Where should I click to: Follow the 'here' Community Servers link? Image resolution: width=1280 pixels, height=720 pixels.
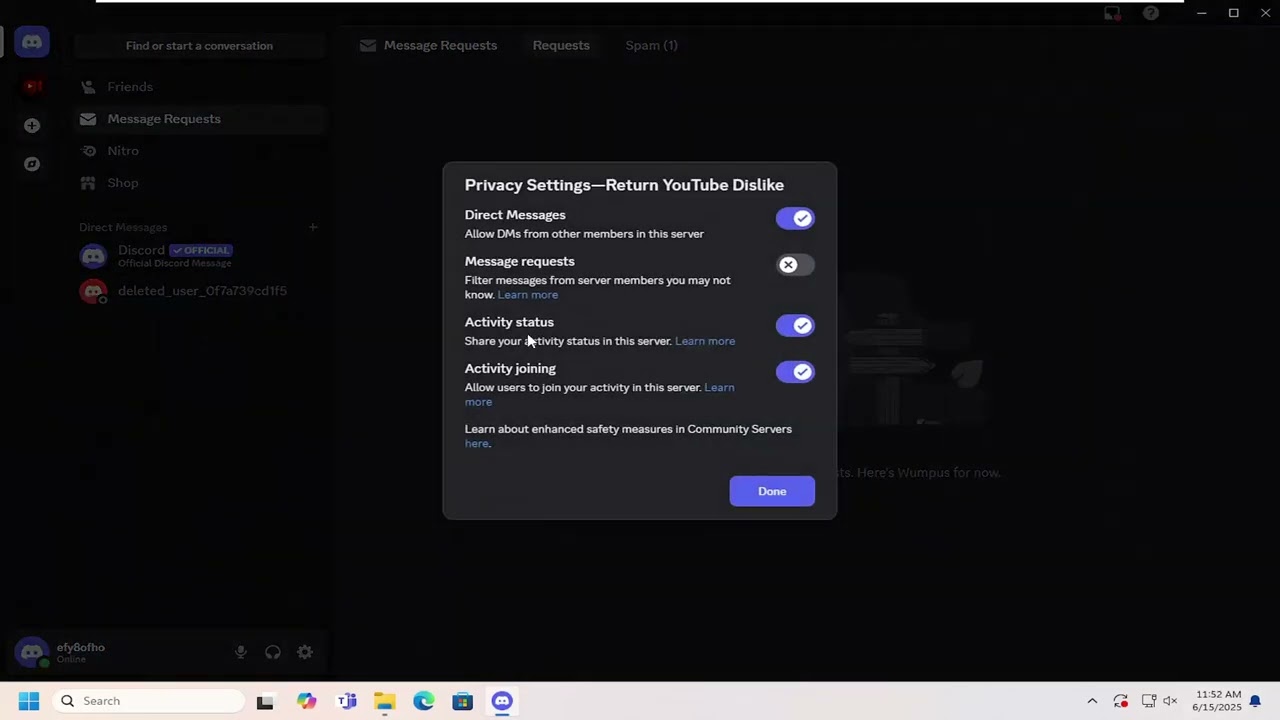point(477,444)
